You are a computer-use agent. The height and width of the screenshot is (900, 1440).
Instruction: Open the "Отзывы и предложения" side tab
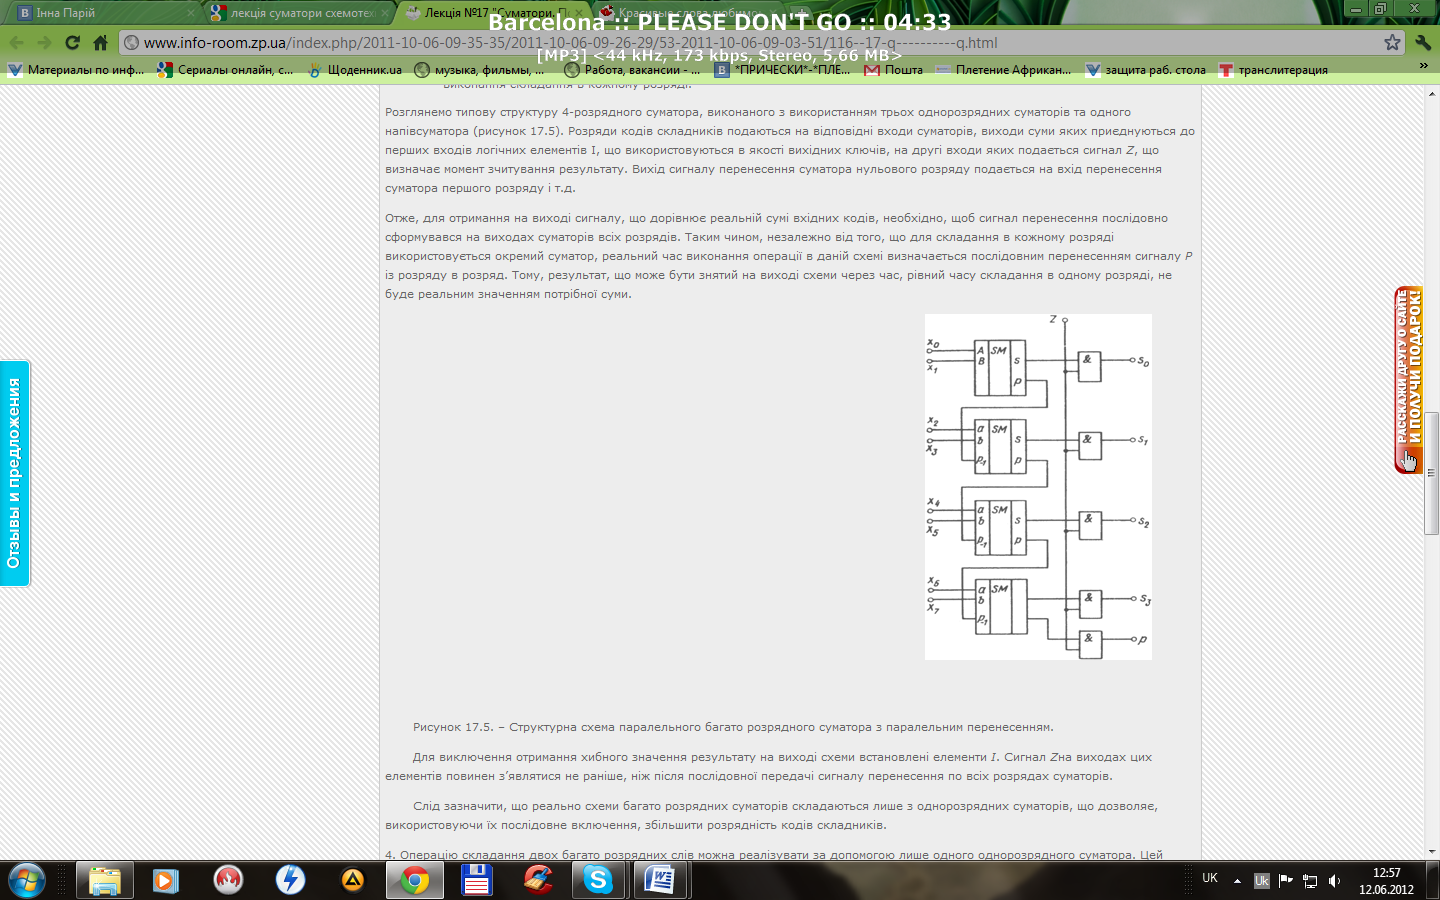[15, 473]
